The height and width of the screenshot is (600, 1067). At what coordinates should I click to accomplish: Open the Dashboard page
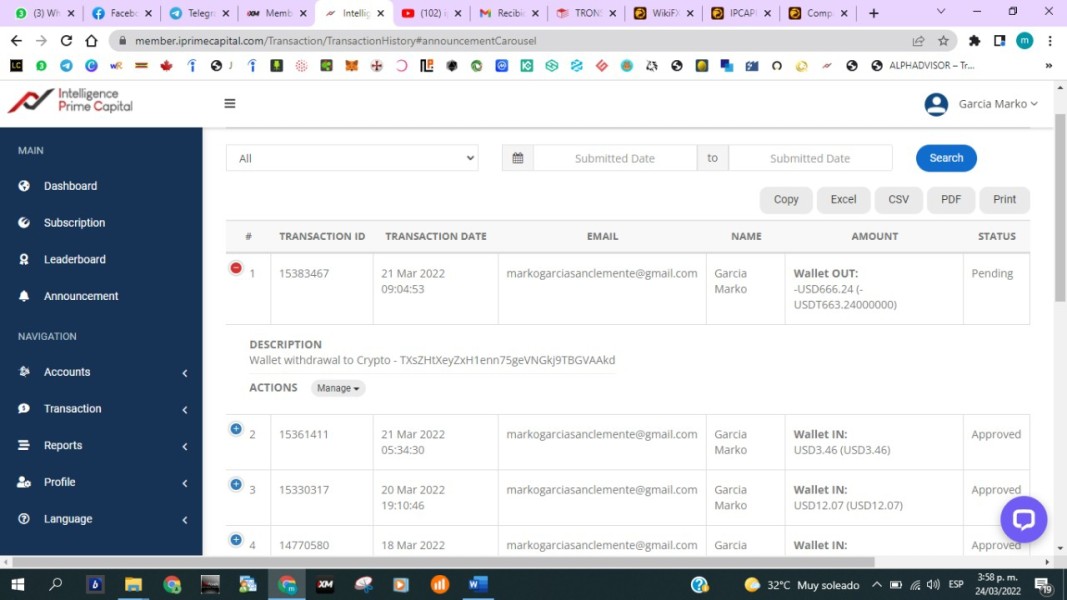pyautogui.click(x=70, y=186)
